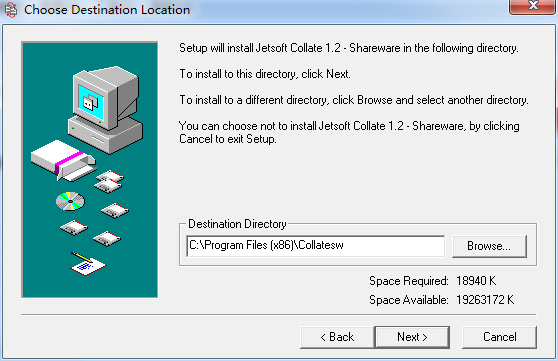Click the stacked floppy disks under the box

point(109,182)
